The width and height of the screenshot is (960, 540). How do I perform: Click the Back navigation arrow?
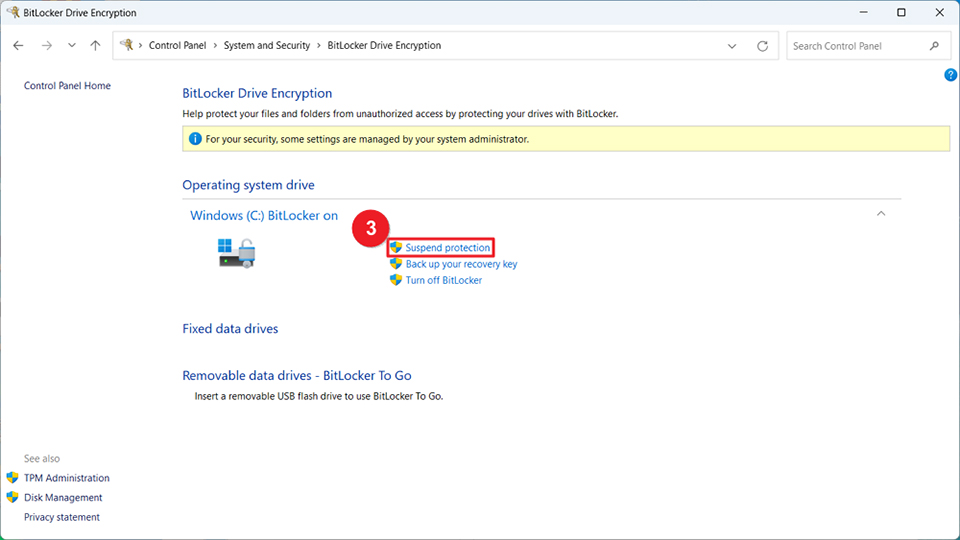(x=18, y=46)
